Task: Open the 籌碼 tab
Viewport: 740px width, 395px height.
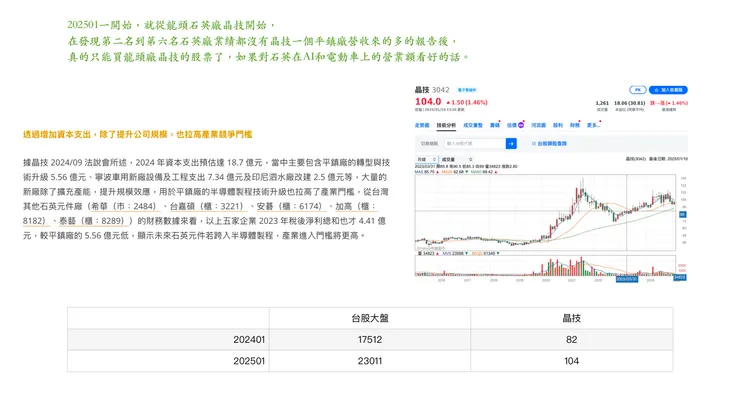Action: (x=495, y=125)
